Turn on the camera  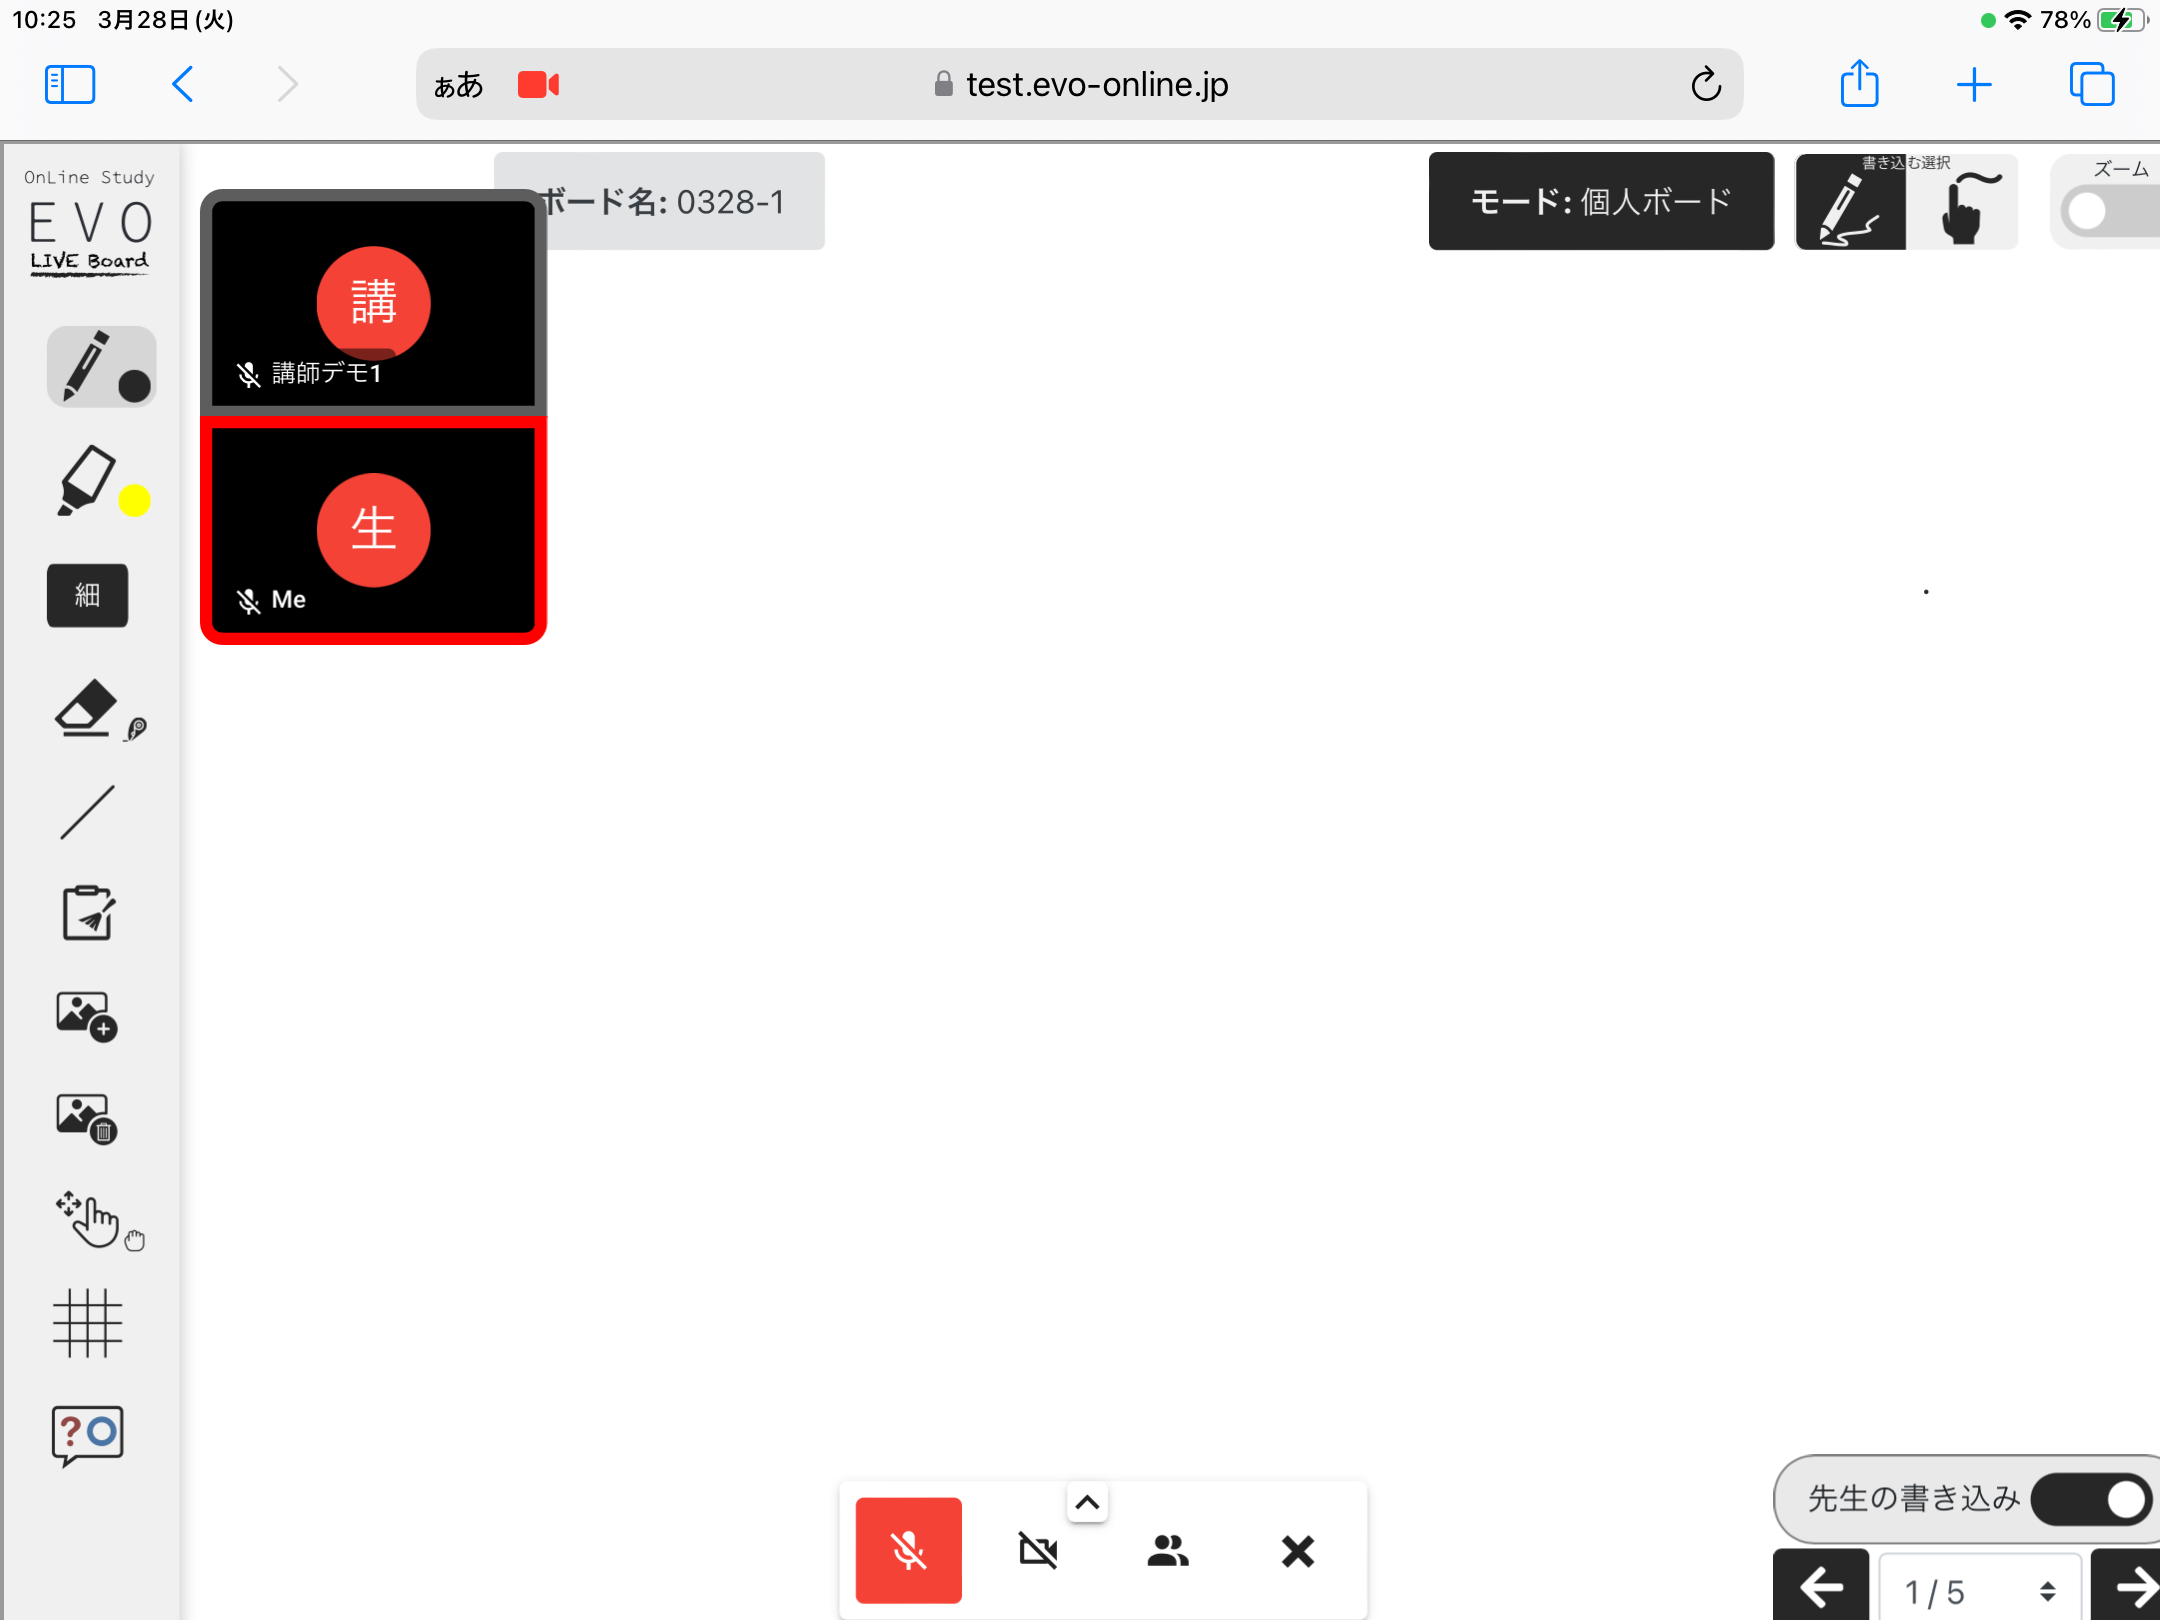tap(1038, 1551)
